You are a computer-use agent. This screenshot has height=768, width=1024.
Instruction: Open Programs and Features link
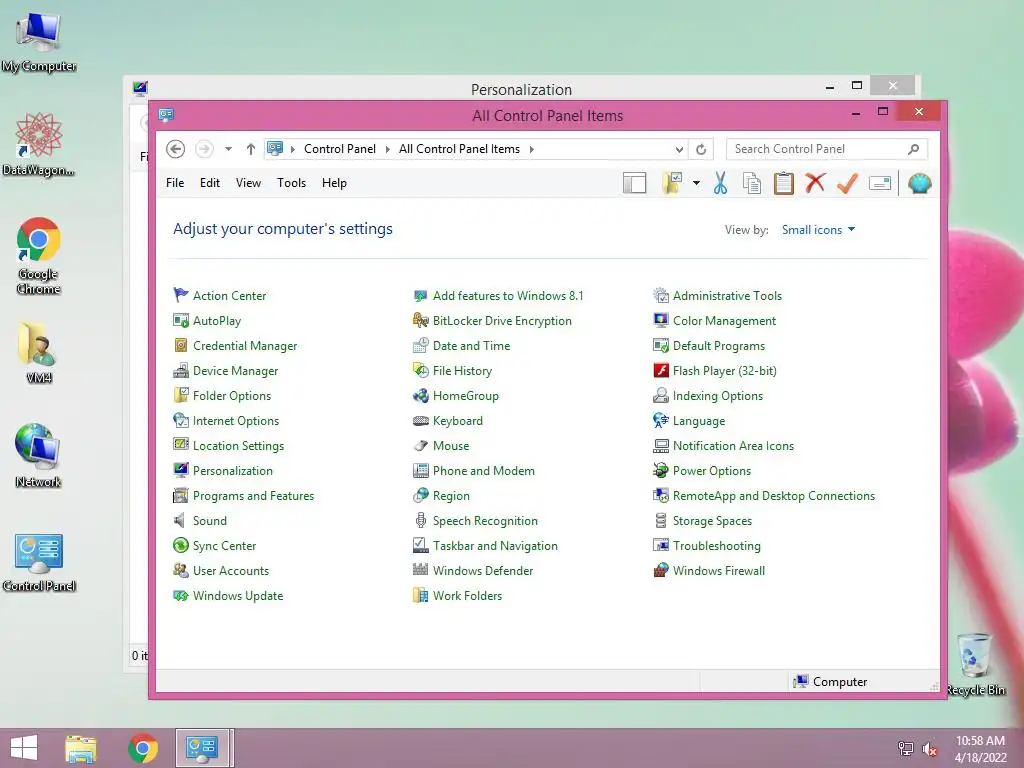point(244,496)
